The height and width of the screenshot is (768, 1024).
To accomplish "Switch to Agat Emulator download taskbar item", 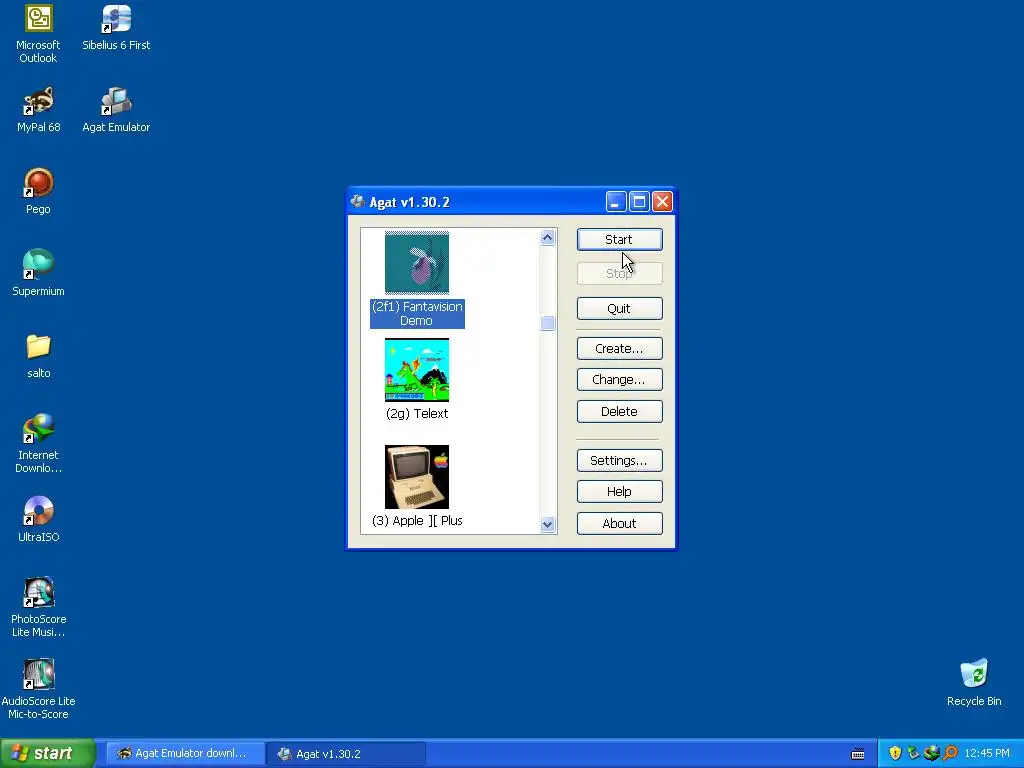I will pyautogui.click(x=185, y=753).
